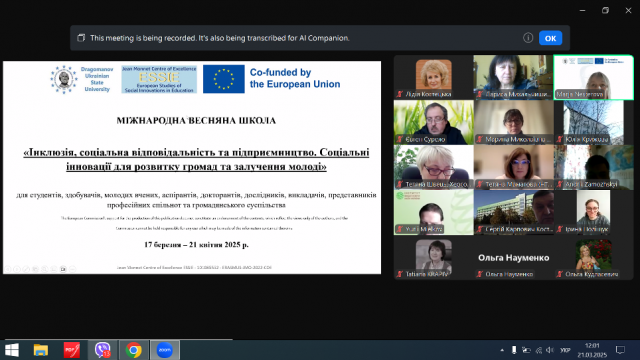The height and width of the screenshot is (360, 640).
Task: Select Сергій Карпович's video tile
Action: coord(513,212)
